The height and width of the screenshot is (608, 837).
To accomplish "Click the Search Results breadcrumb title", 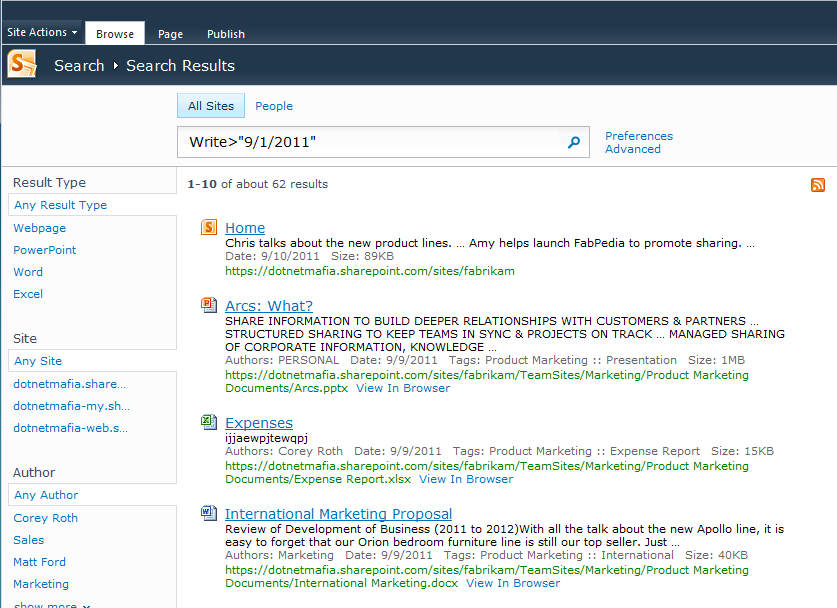I will pyautogui.click(x=180, y=66).
